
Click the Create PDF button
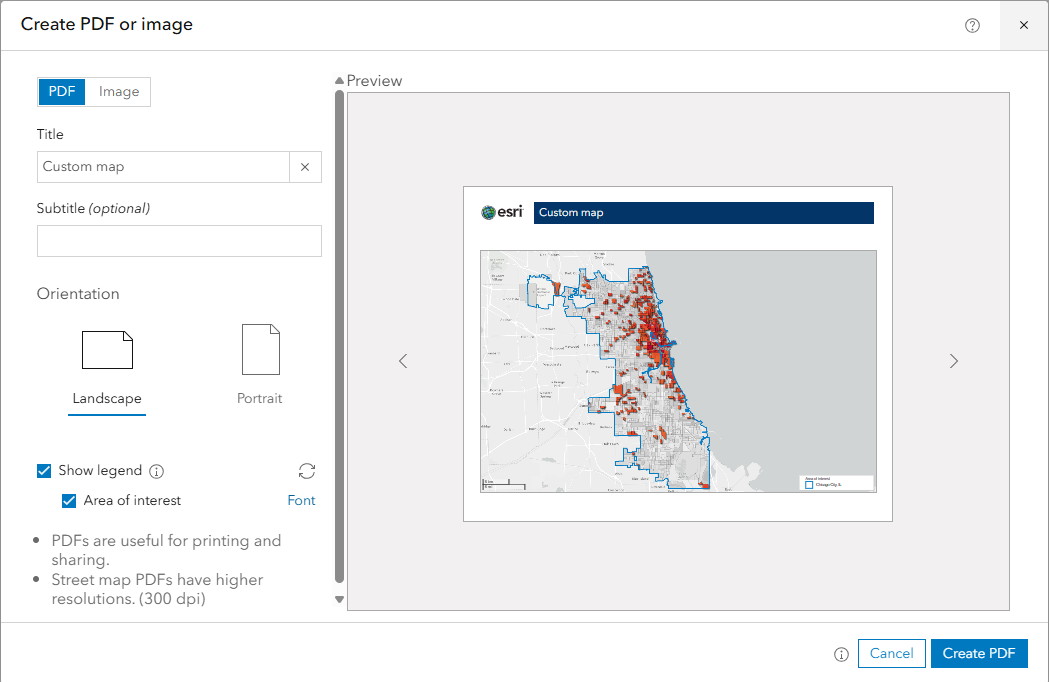coord(979,654)
